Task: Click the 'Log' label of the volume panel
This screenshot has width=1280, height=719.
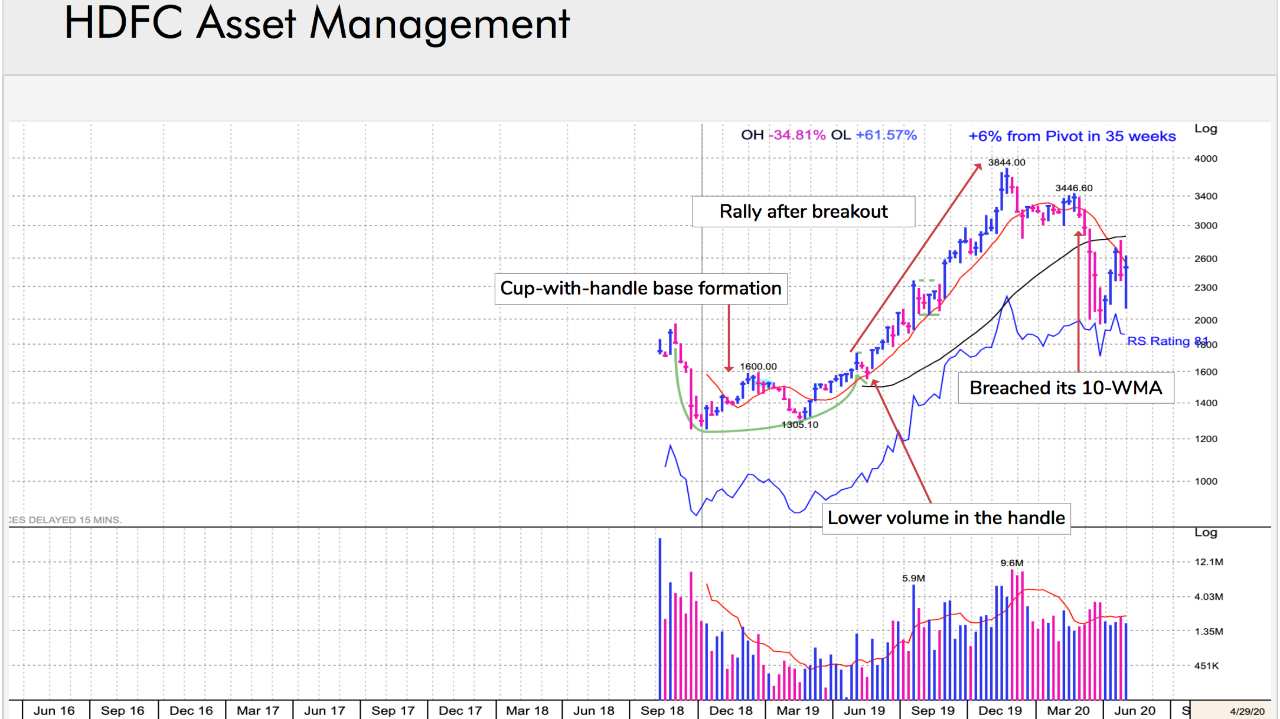Action: point(1206,533)
